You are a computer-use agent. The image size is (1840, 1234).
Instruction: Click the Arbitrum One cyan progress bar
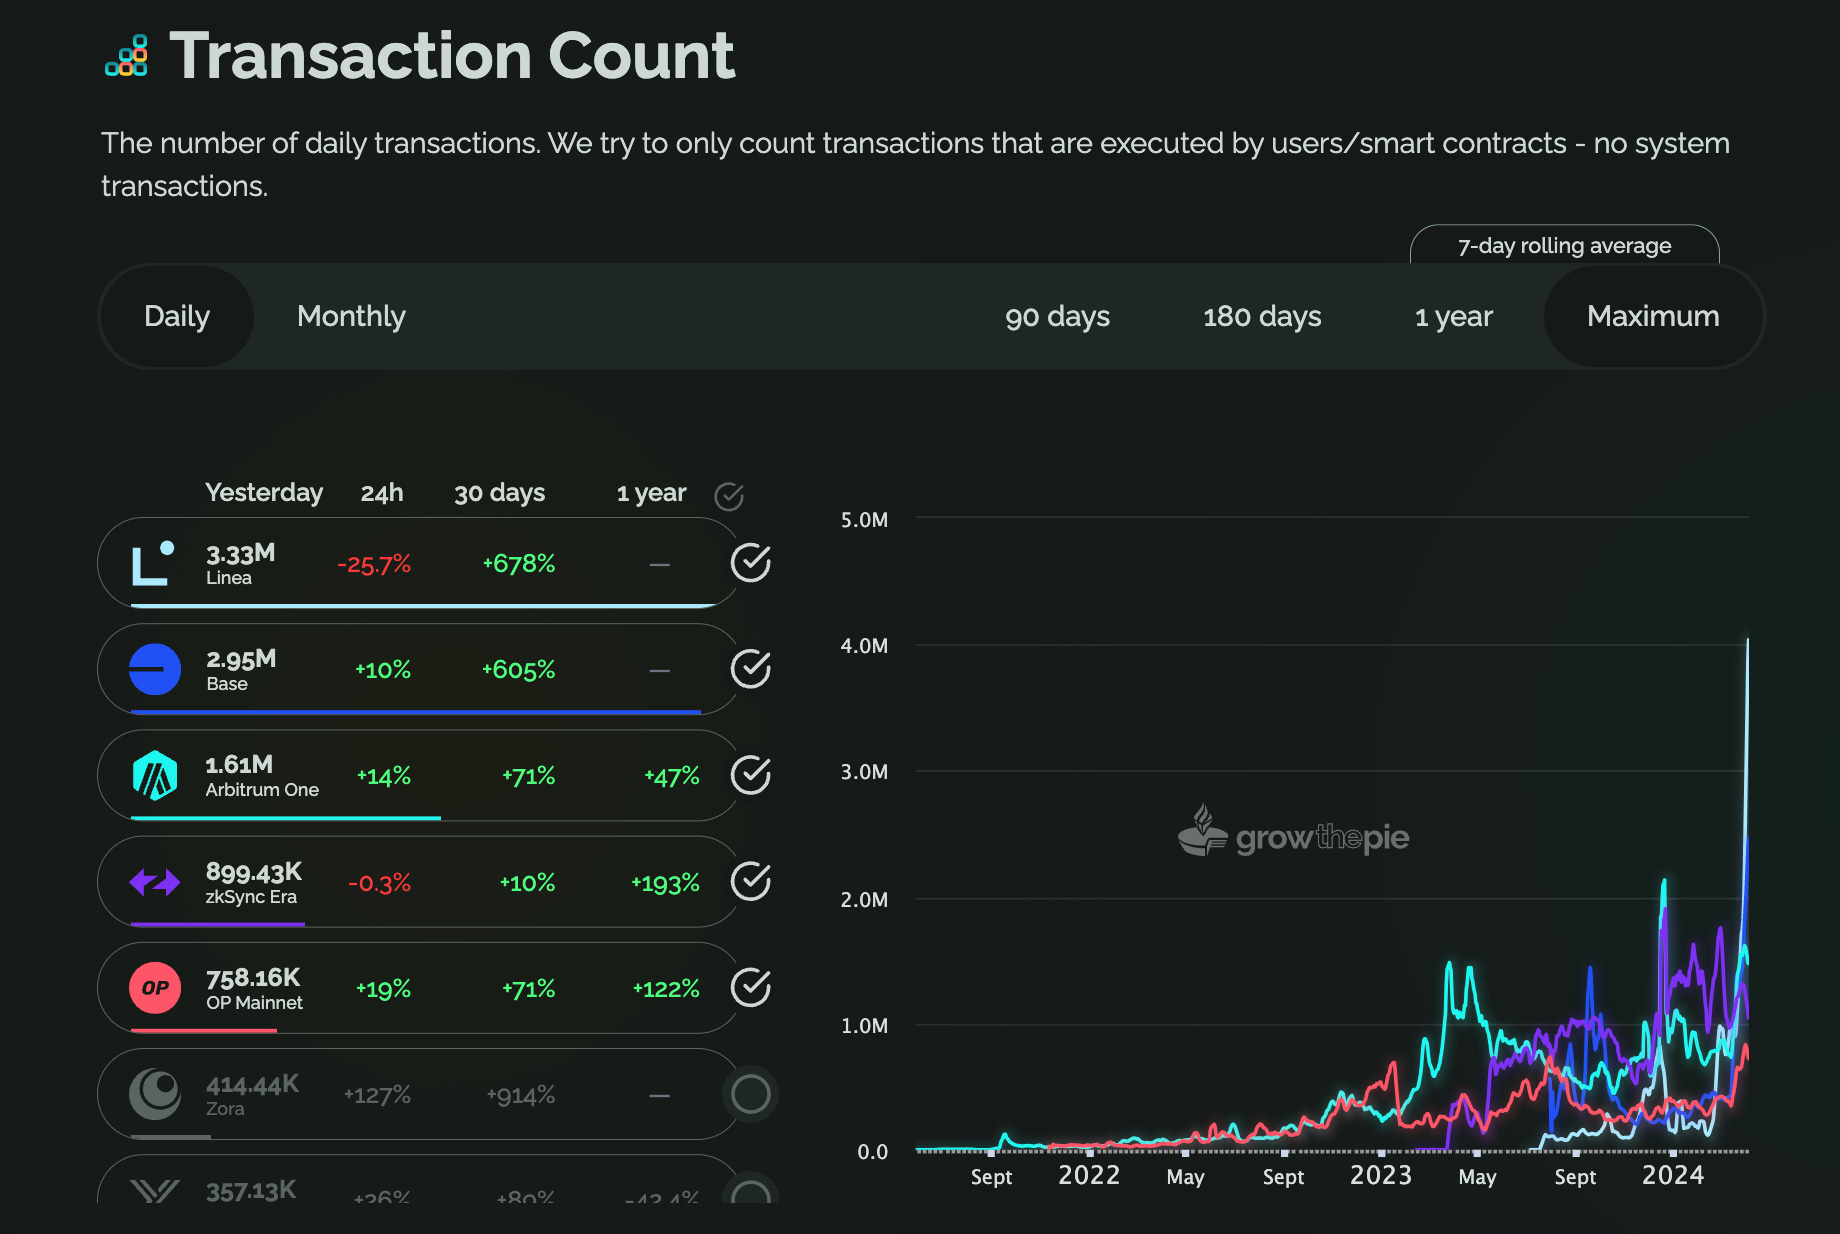286,818
